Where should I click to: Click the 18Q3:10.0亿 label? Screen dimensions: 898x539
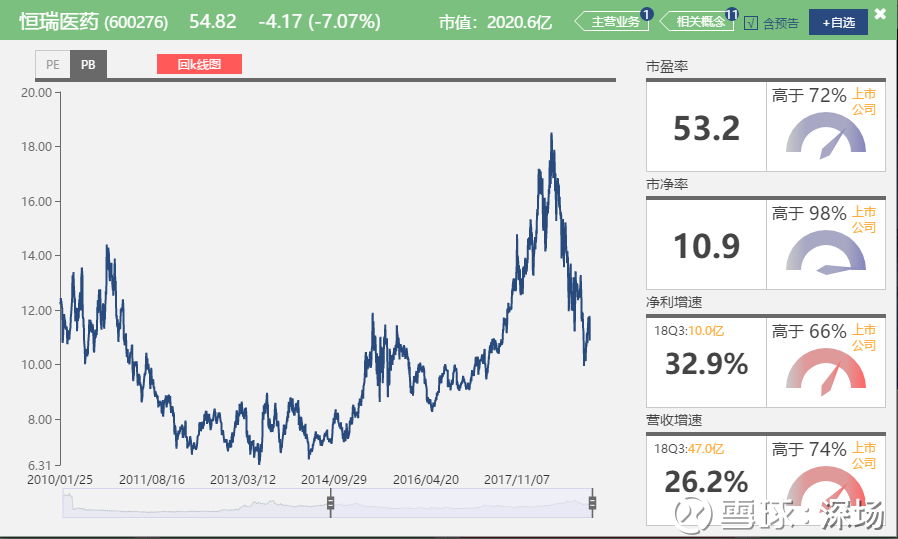(x=689, y=331)
